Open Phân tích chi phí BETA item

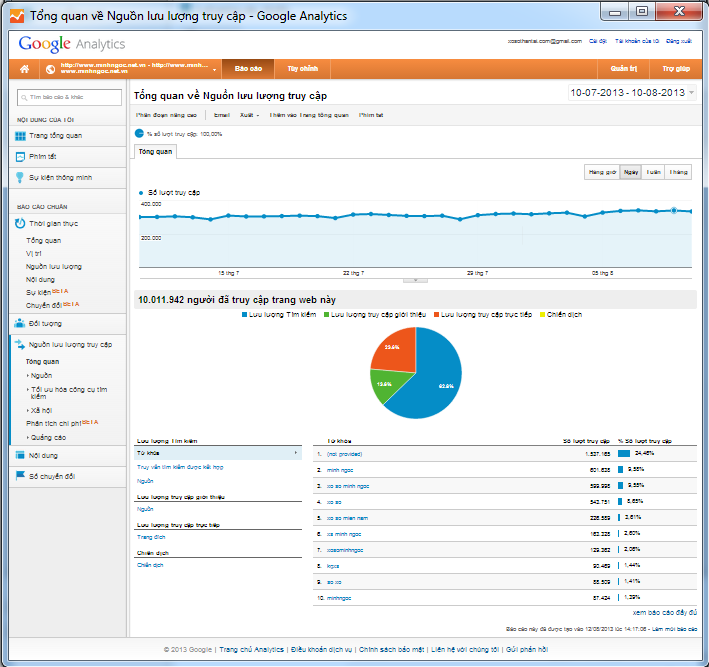click(62, 423)
